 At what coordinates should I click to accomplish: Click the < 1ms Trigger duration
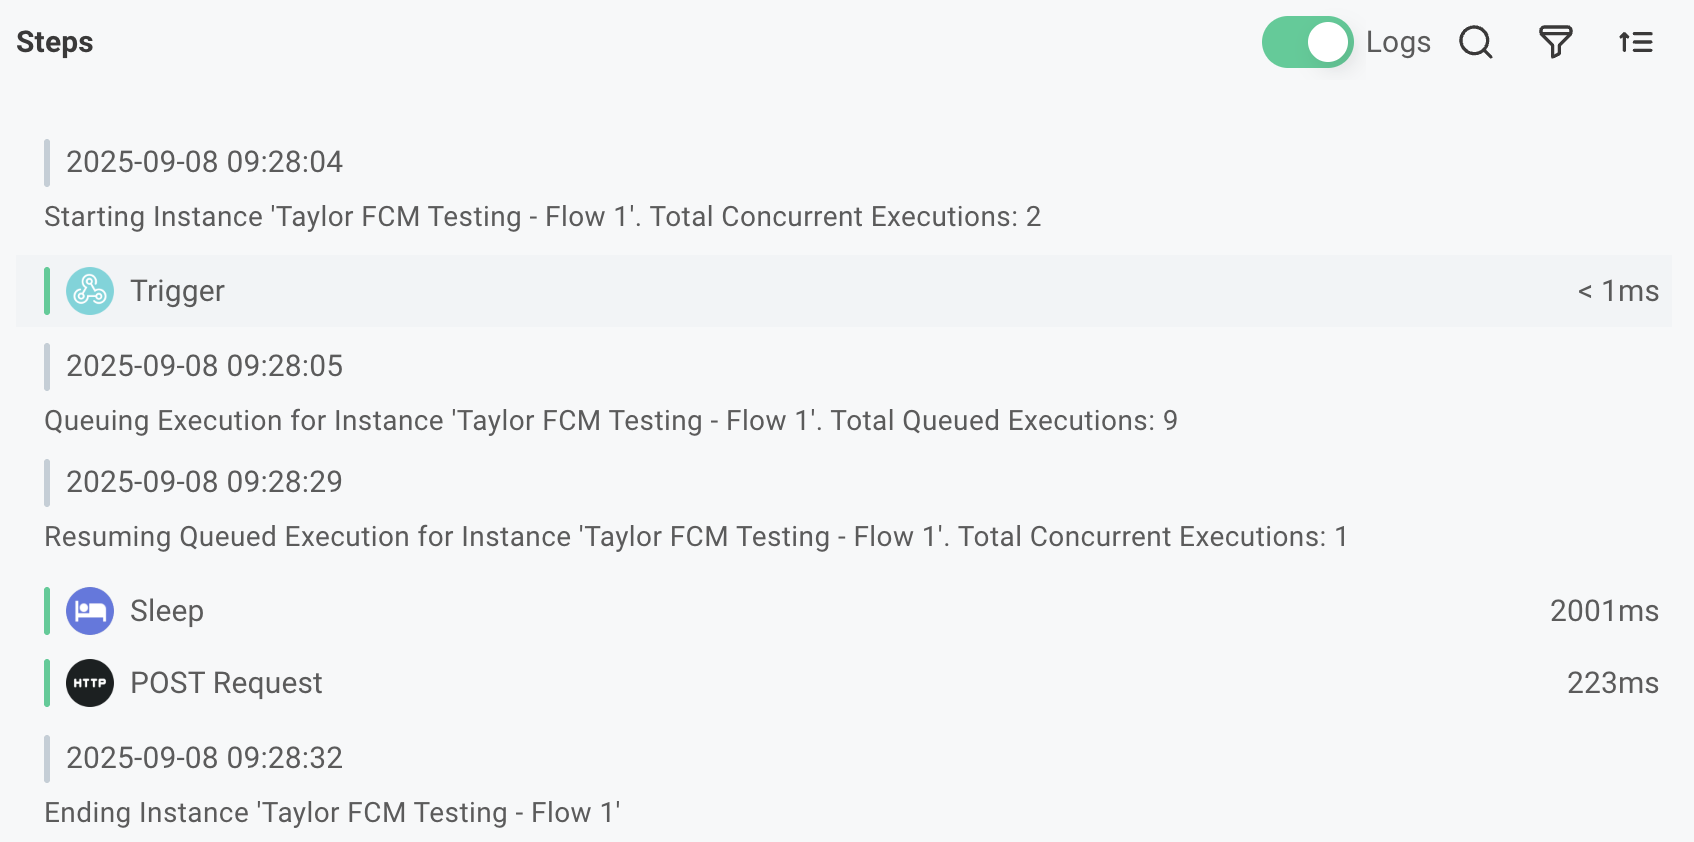click(1617, 291)
